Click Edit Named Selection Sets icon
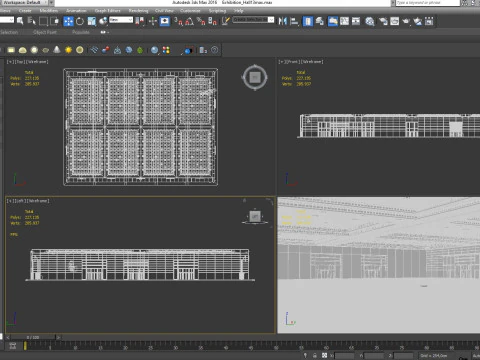Viewport: 480px width, 360px height. (226, 21)
